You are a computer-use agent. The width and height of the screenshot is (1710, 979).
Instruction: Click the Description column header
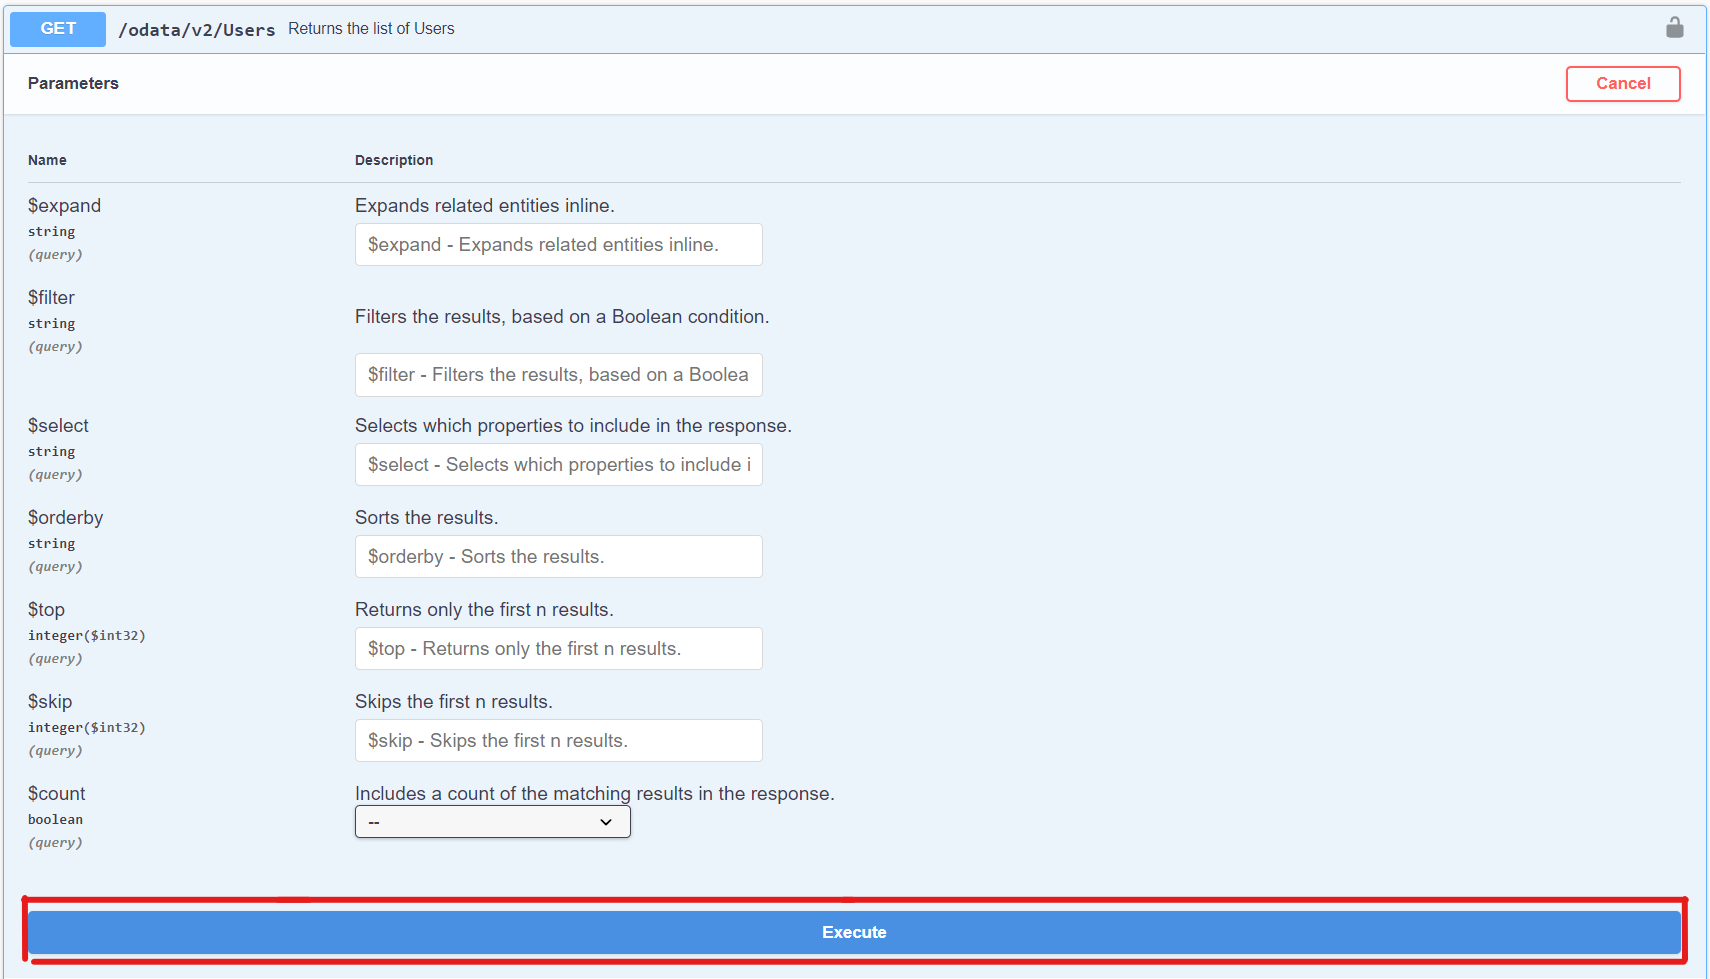394,160
